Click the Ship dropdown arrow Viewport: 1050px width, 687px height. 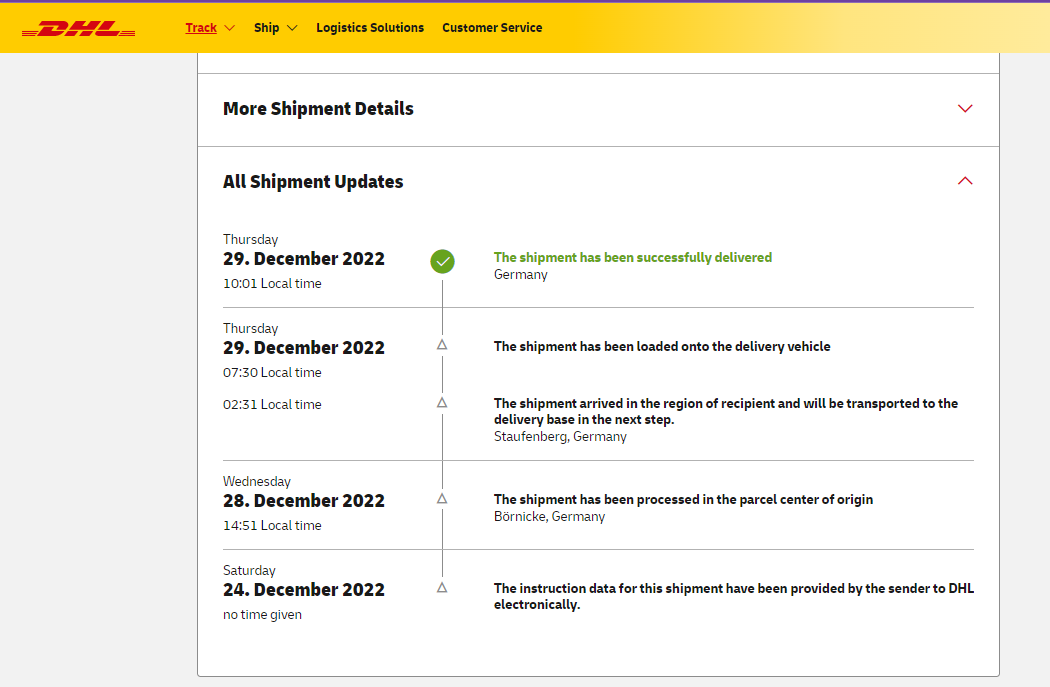pyautogui.click(x=292, y=28)
